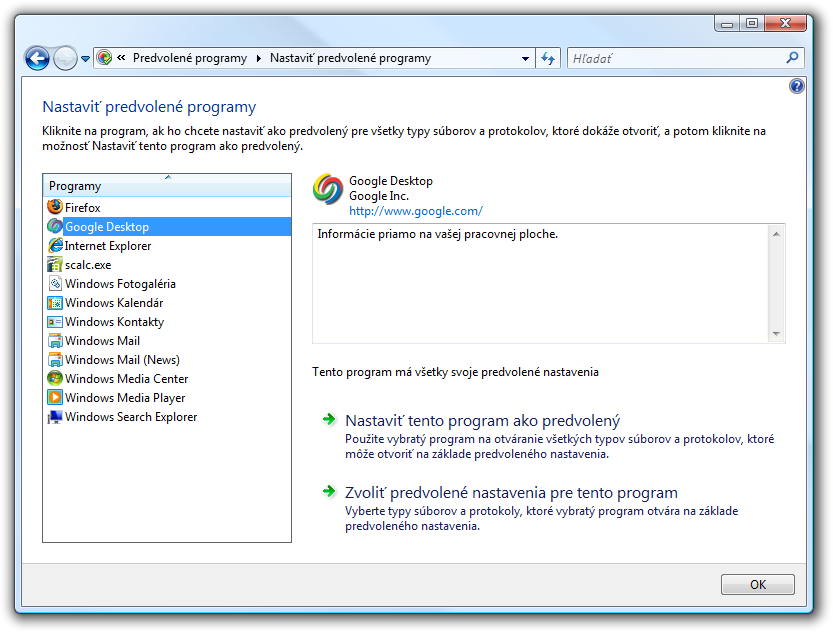Maximize the window
This screenshot has height=632, width=833.
752,23
